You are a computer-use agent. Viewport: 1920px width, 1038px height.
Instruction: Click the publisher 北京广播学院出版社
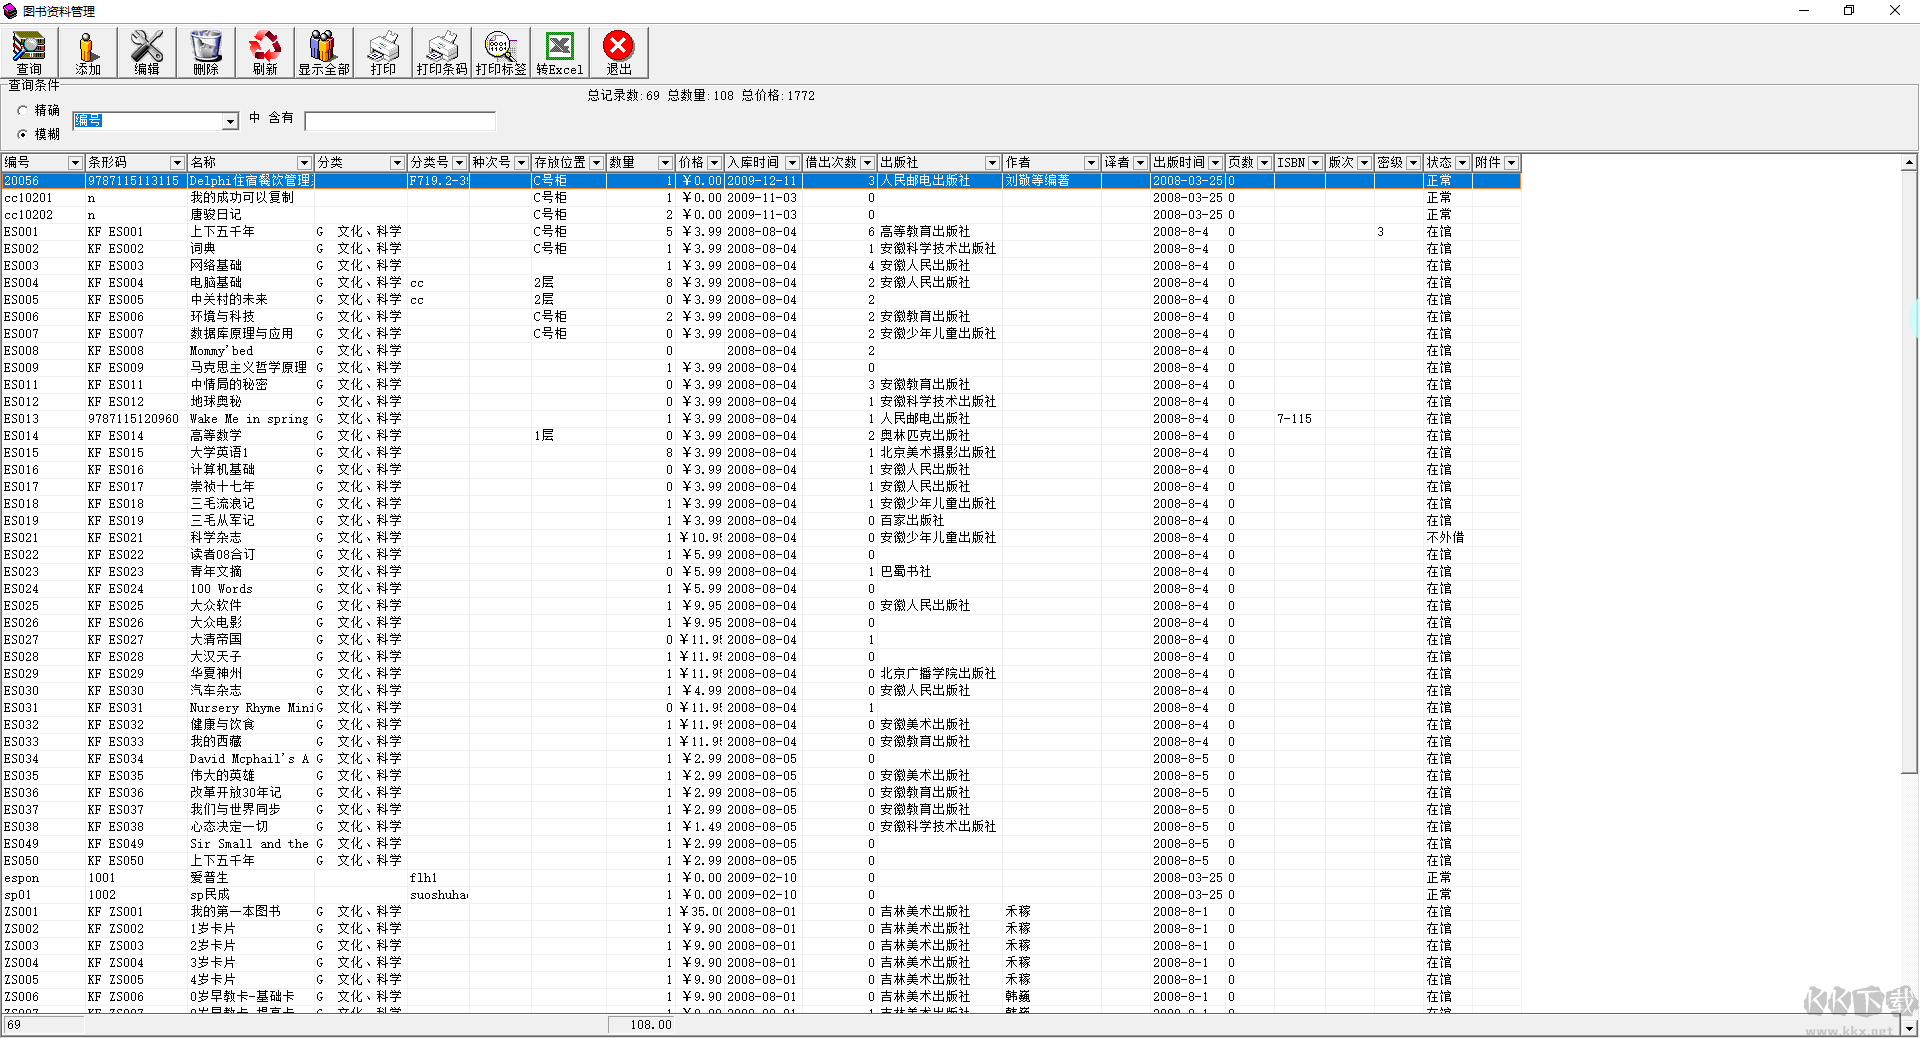click(x=938, y=674)
